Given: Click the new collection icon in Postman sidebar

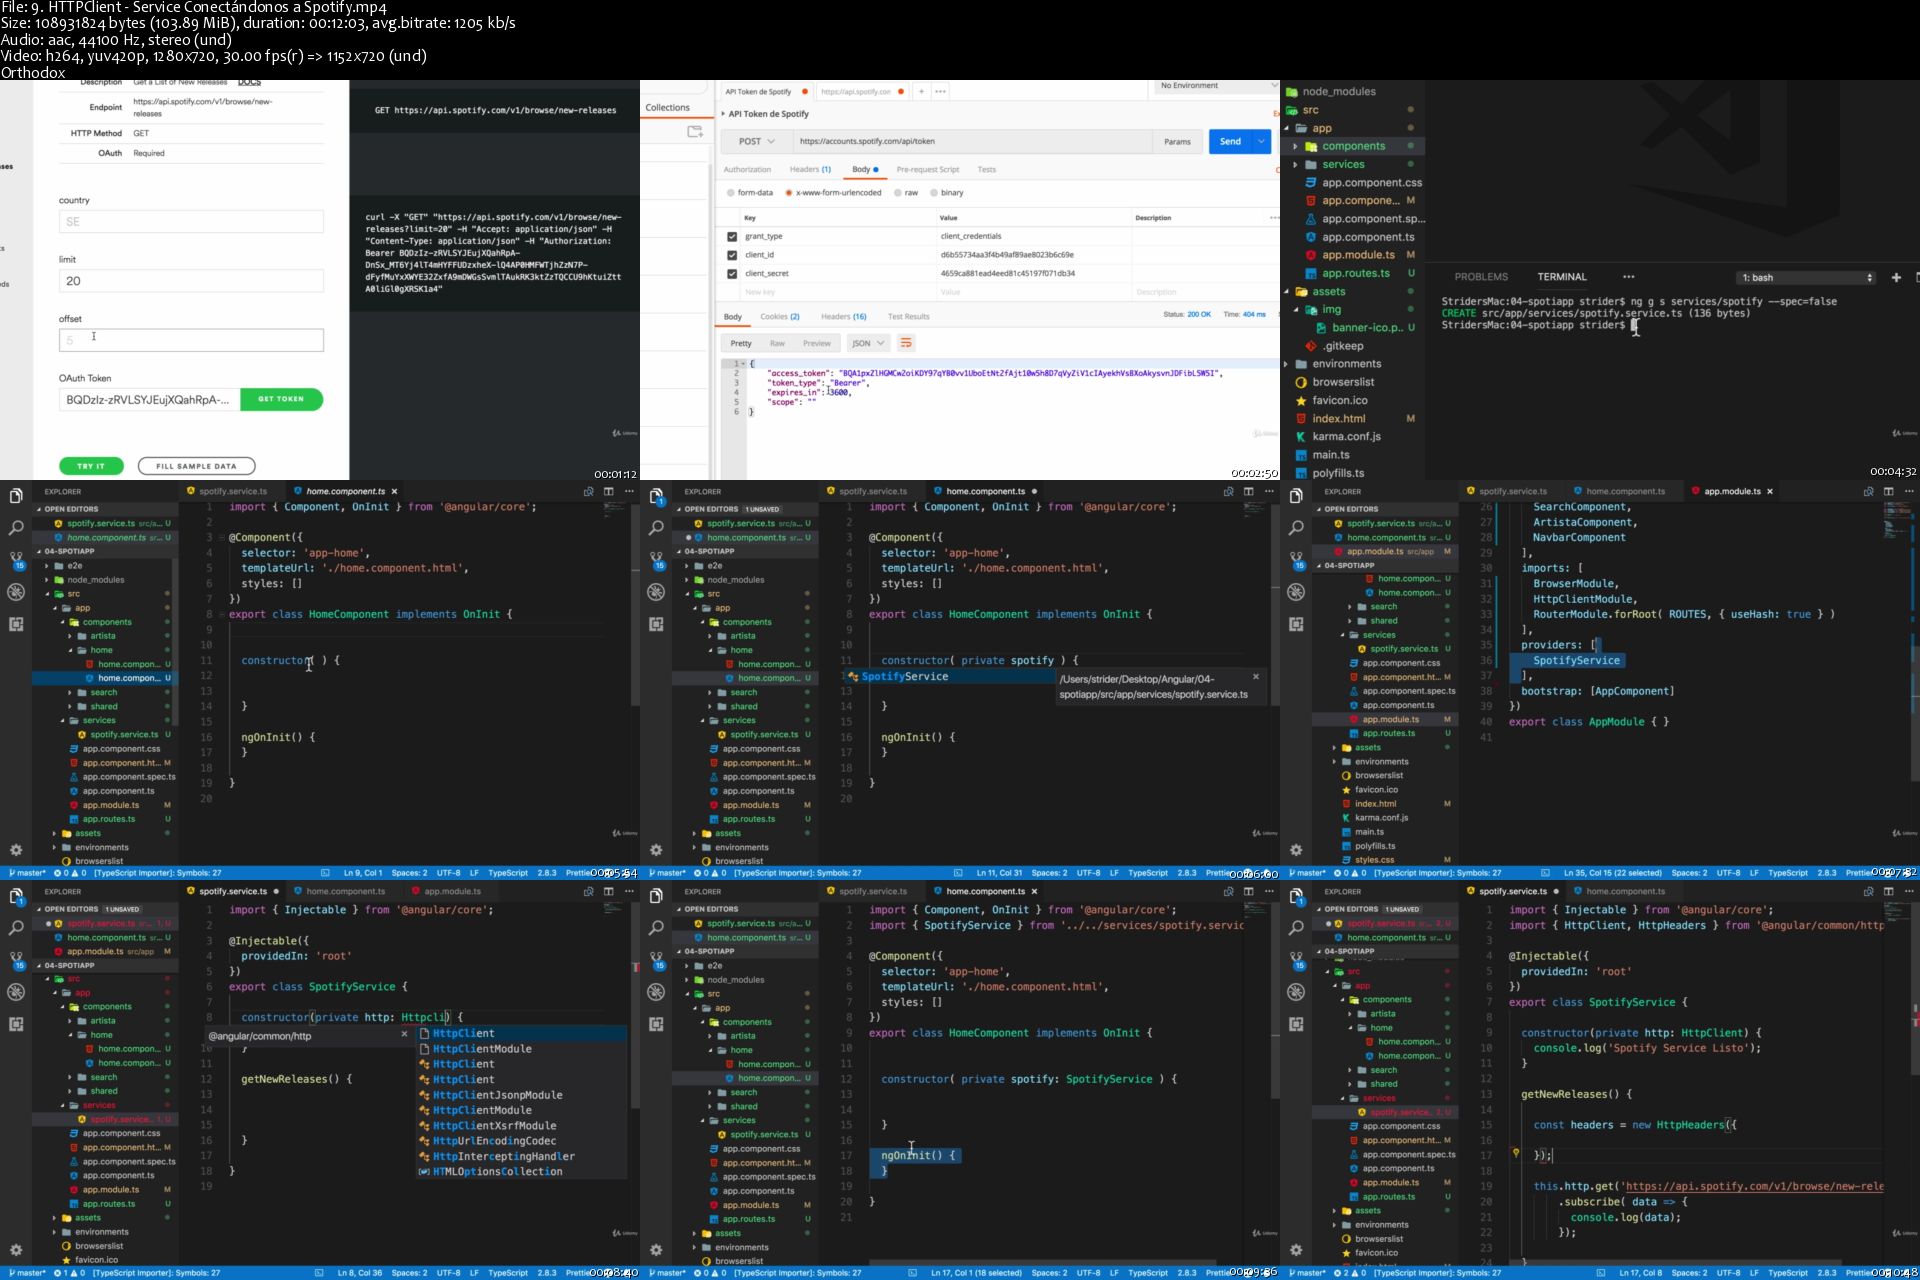Looking at the screenshot, I should point(695,131).
